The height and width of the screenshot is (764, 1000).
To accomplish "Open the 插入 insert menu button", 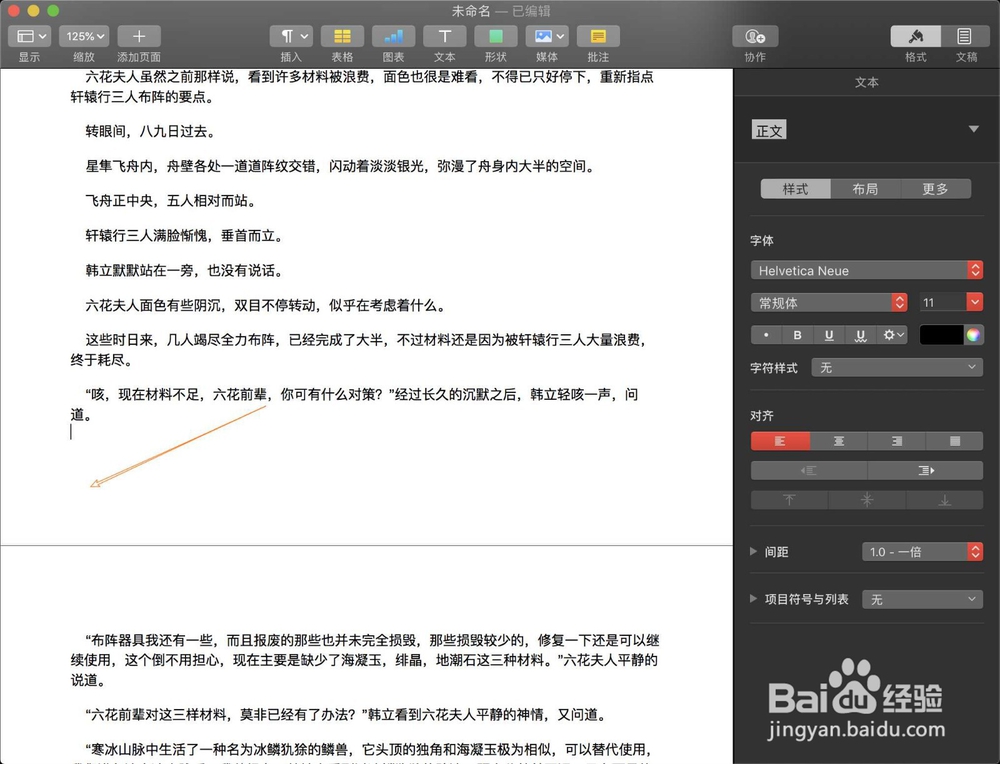I will (x=290, y=38).
